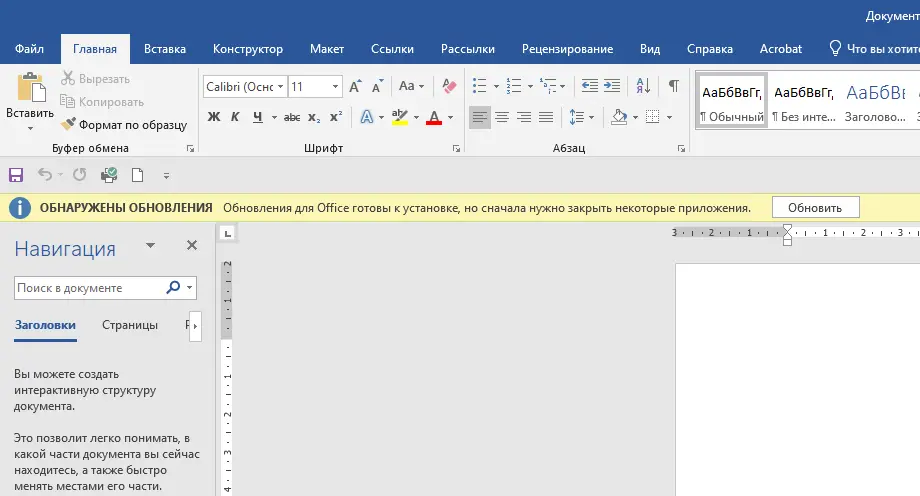Toggle Italic (К) formatting
This screenshot has width=920, height=496.
click(236, 117)
